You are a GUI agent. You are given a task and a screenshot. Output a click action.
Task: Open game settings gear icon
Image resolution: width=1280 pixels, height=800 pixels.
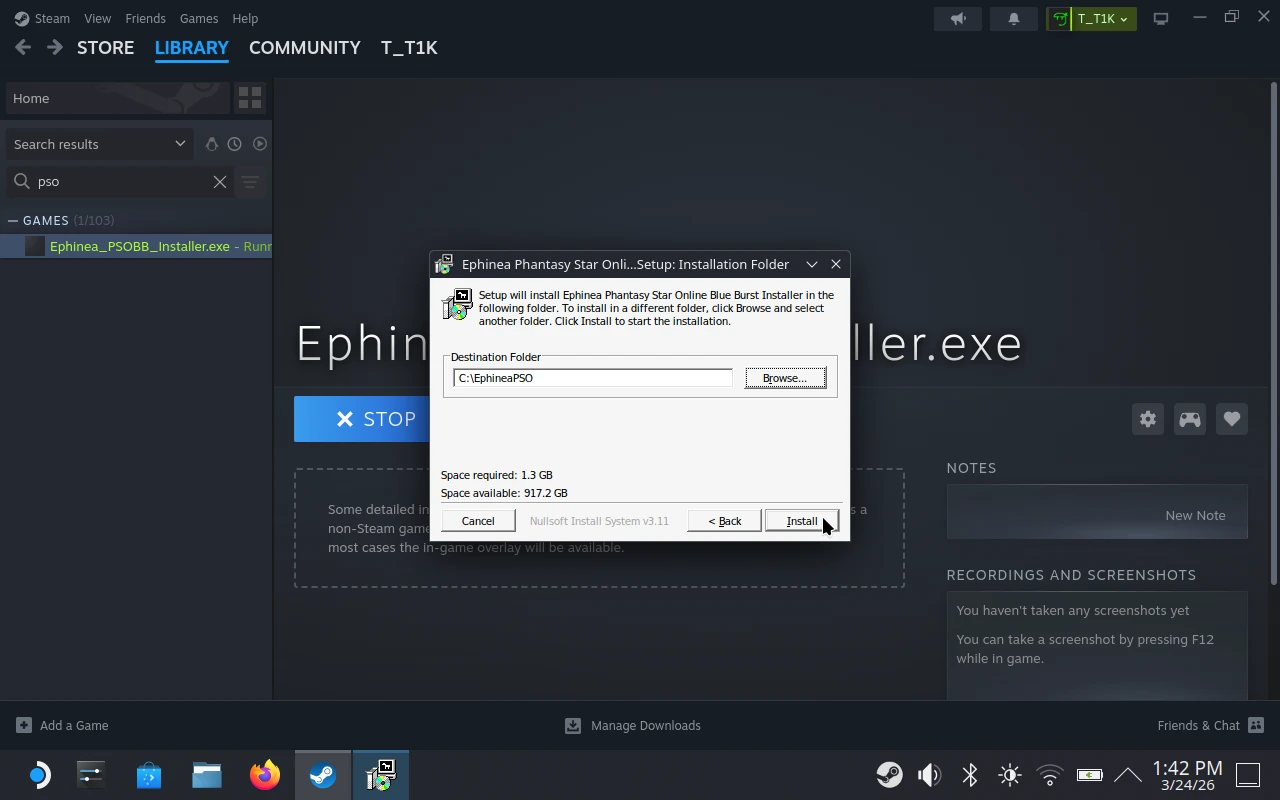click(1147, 419)
